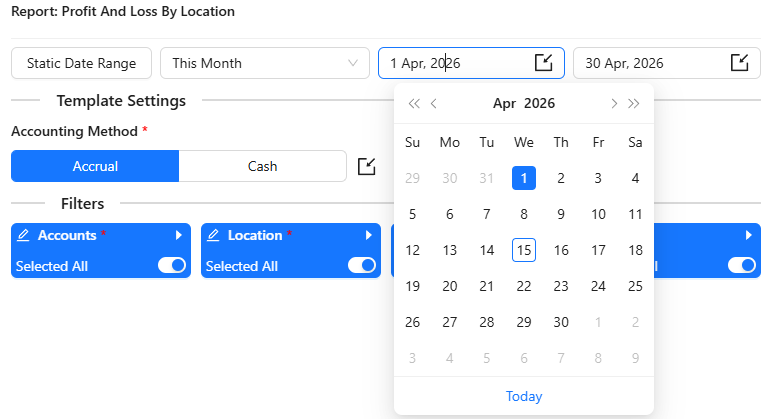Click the 2026 year label in calendar header
Image resolution: width=772 pixels, height=419 pixels.
click(539, 103)
